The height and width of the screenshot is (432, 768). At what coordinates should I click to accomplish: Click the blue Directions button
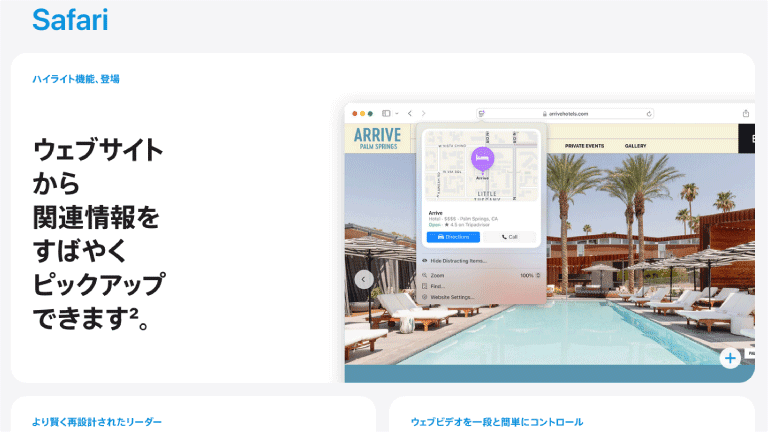[x=453, y=237]
